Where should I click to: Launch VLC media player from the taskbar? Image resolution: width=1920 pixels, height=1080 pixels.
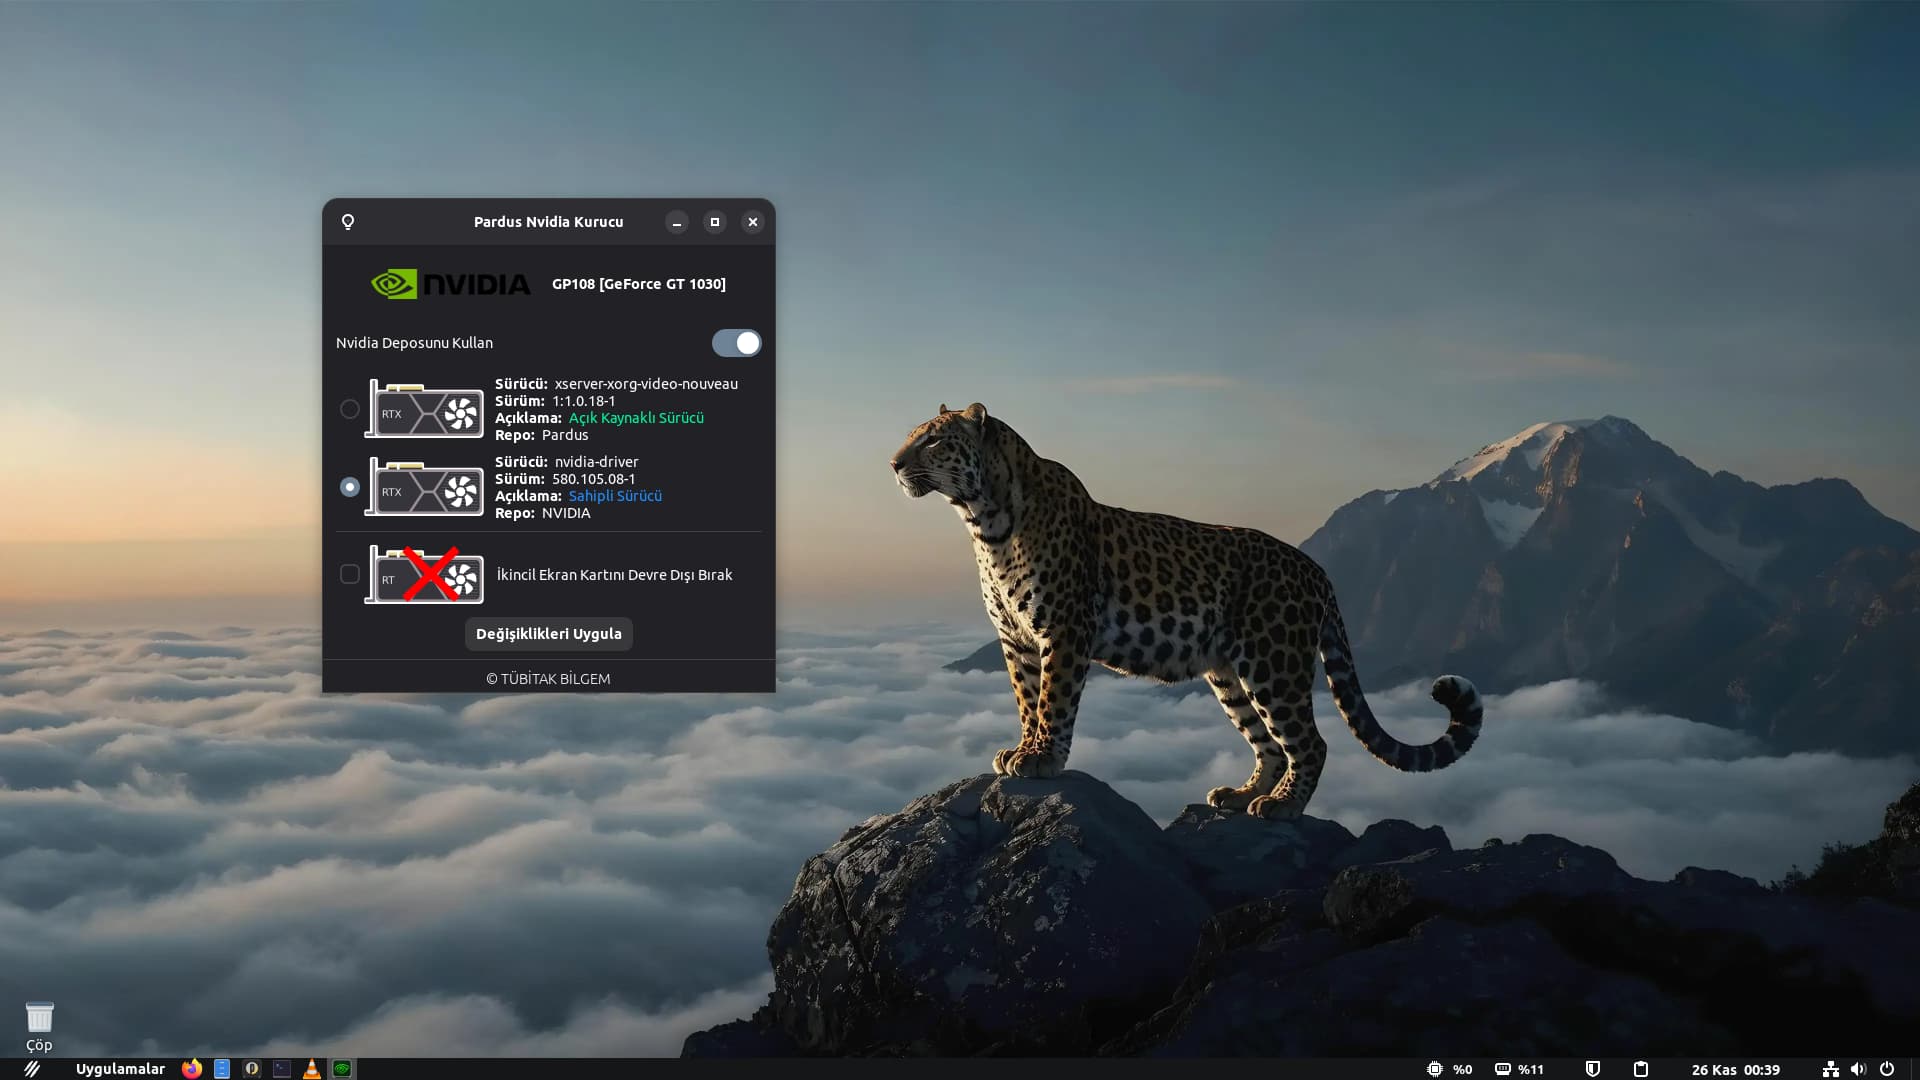point(312,1069)
